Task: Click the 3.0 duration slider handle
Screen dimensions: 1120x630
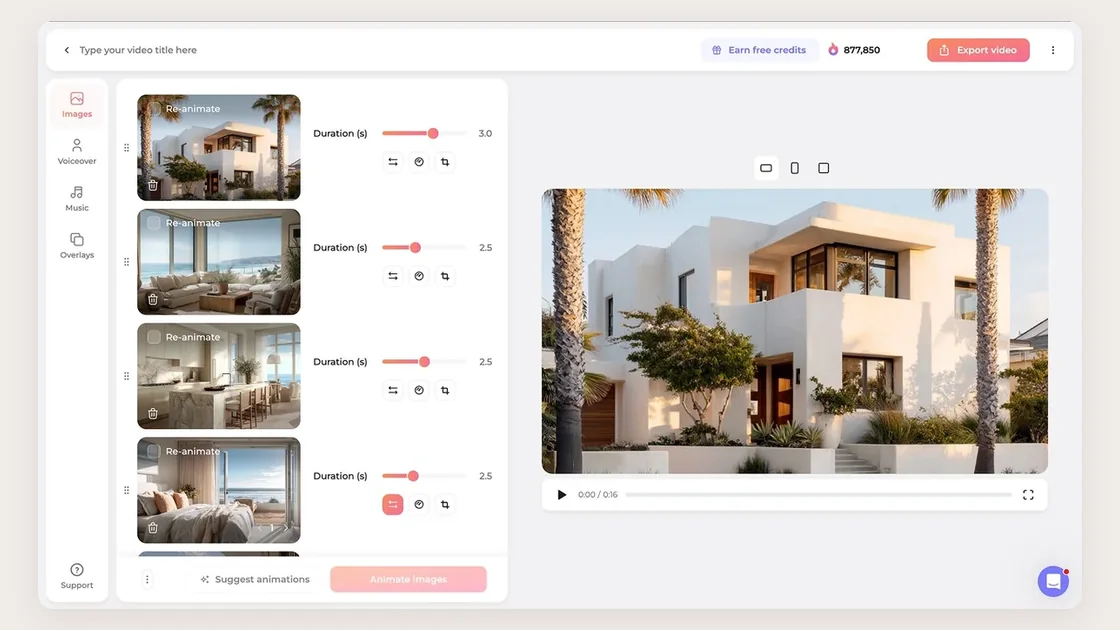Action: 433,134
